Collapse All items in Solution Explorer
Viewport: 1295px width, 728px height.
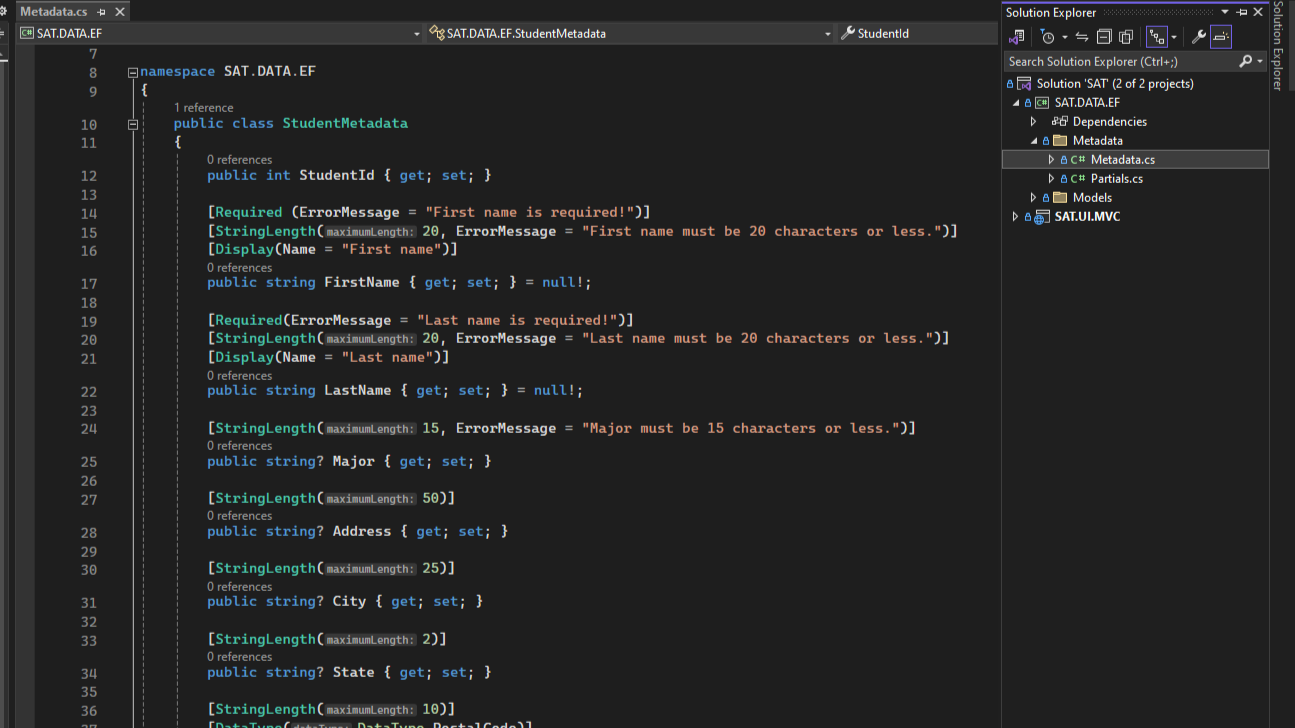pos(1104,37)
